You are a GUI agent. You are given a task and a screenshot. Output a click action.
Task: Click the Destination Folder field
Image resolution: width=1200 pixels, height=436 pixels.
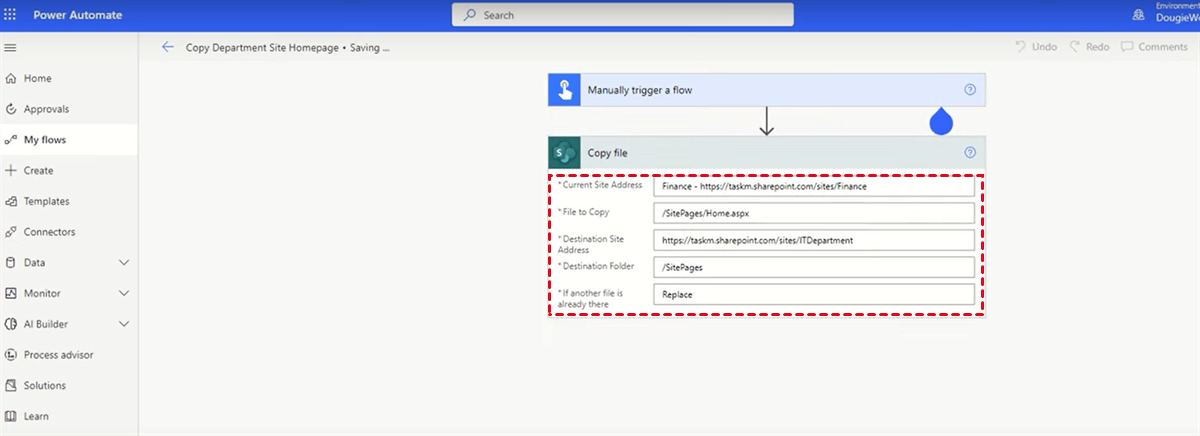click(813, 267)
